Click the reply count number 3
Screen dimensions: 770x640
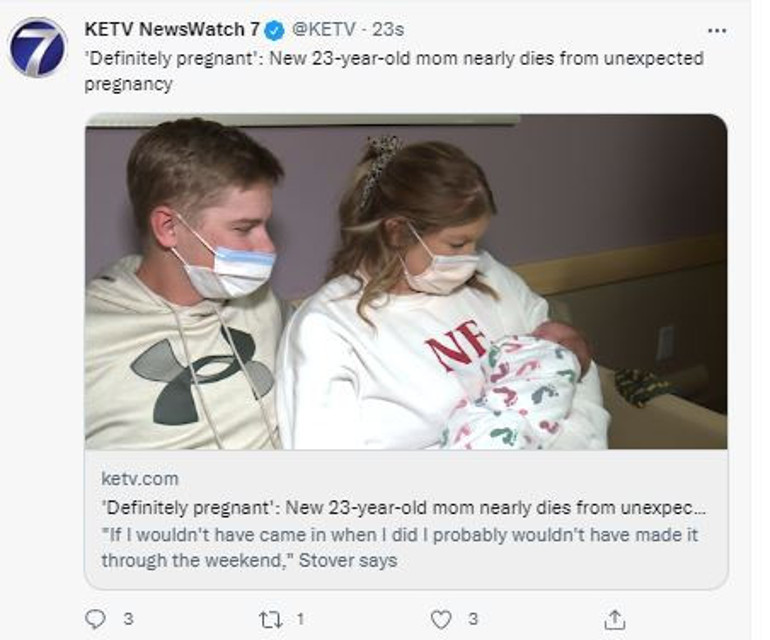click(x=128, y=619)
